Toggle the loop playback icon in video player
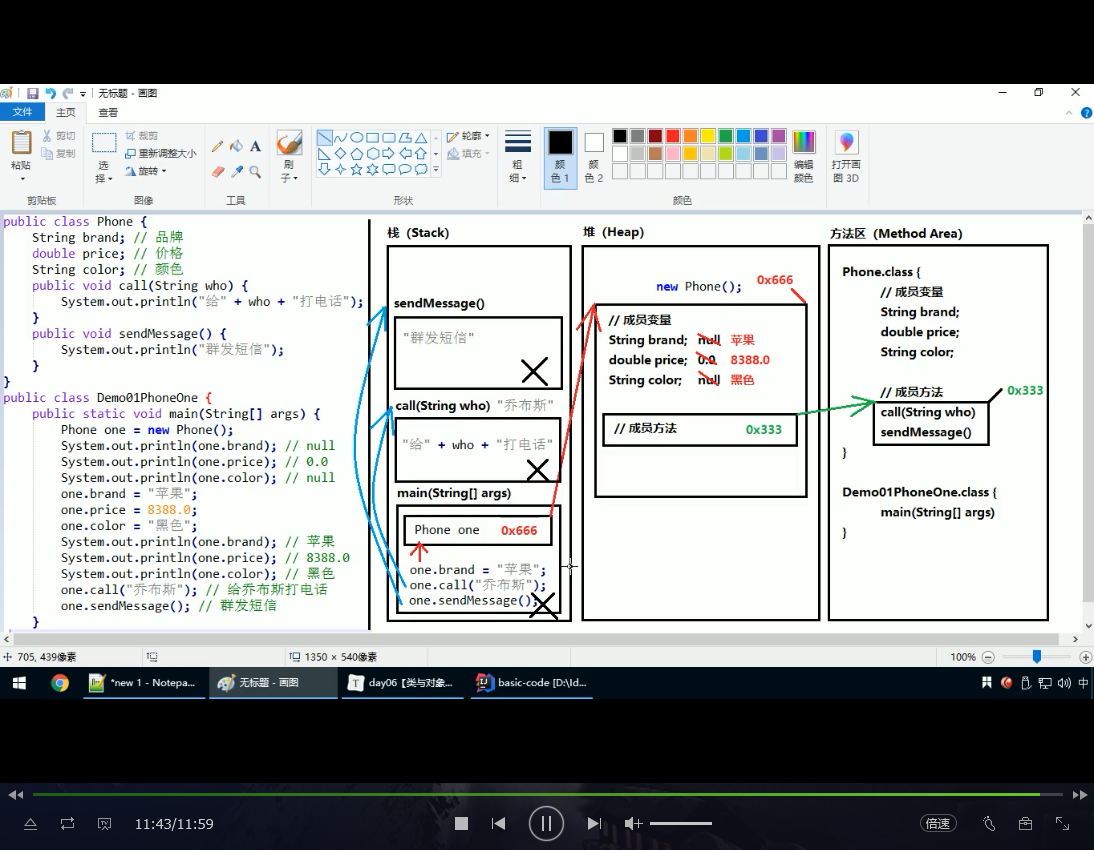 coord(67,824)
